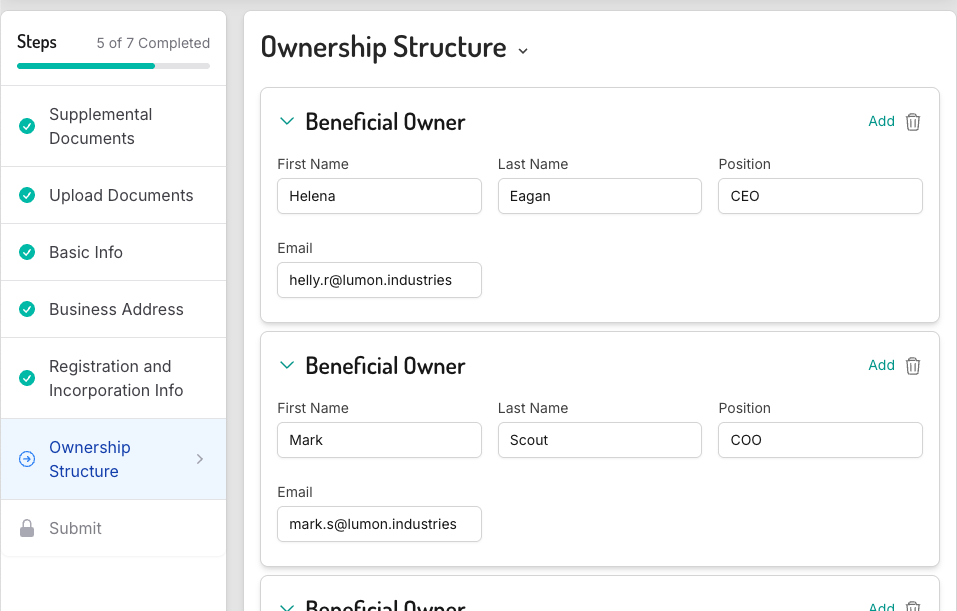Click the Position field showing COO
957x611 pixels.
pos(820,440)
